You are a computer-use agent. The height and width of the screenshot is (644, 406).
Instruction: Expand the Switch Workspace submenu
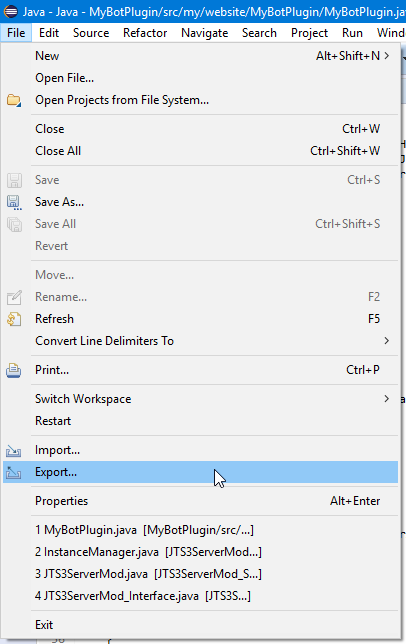(x=387, y=399)
